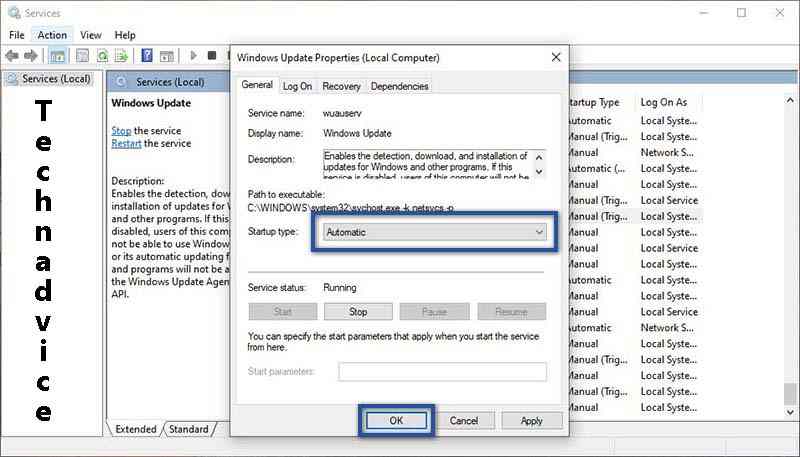Click the Back arrow in the toolbar
The height and width of the screenshot is (457, 800).
pyautogui.click(x=12, y=56)
